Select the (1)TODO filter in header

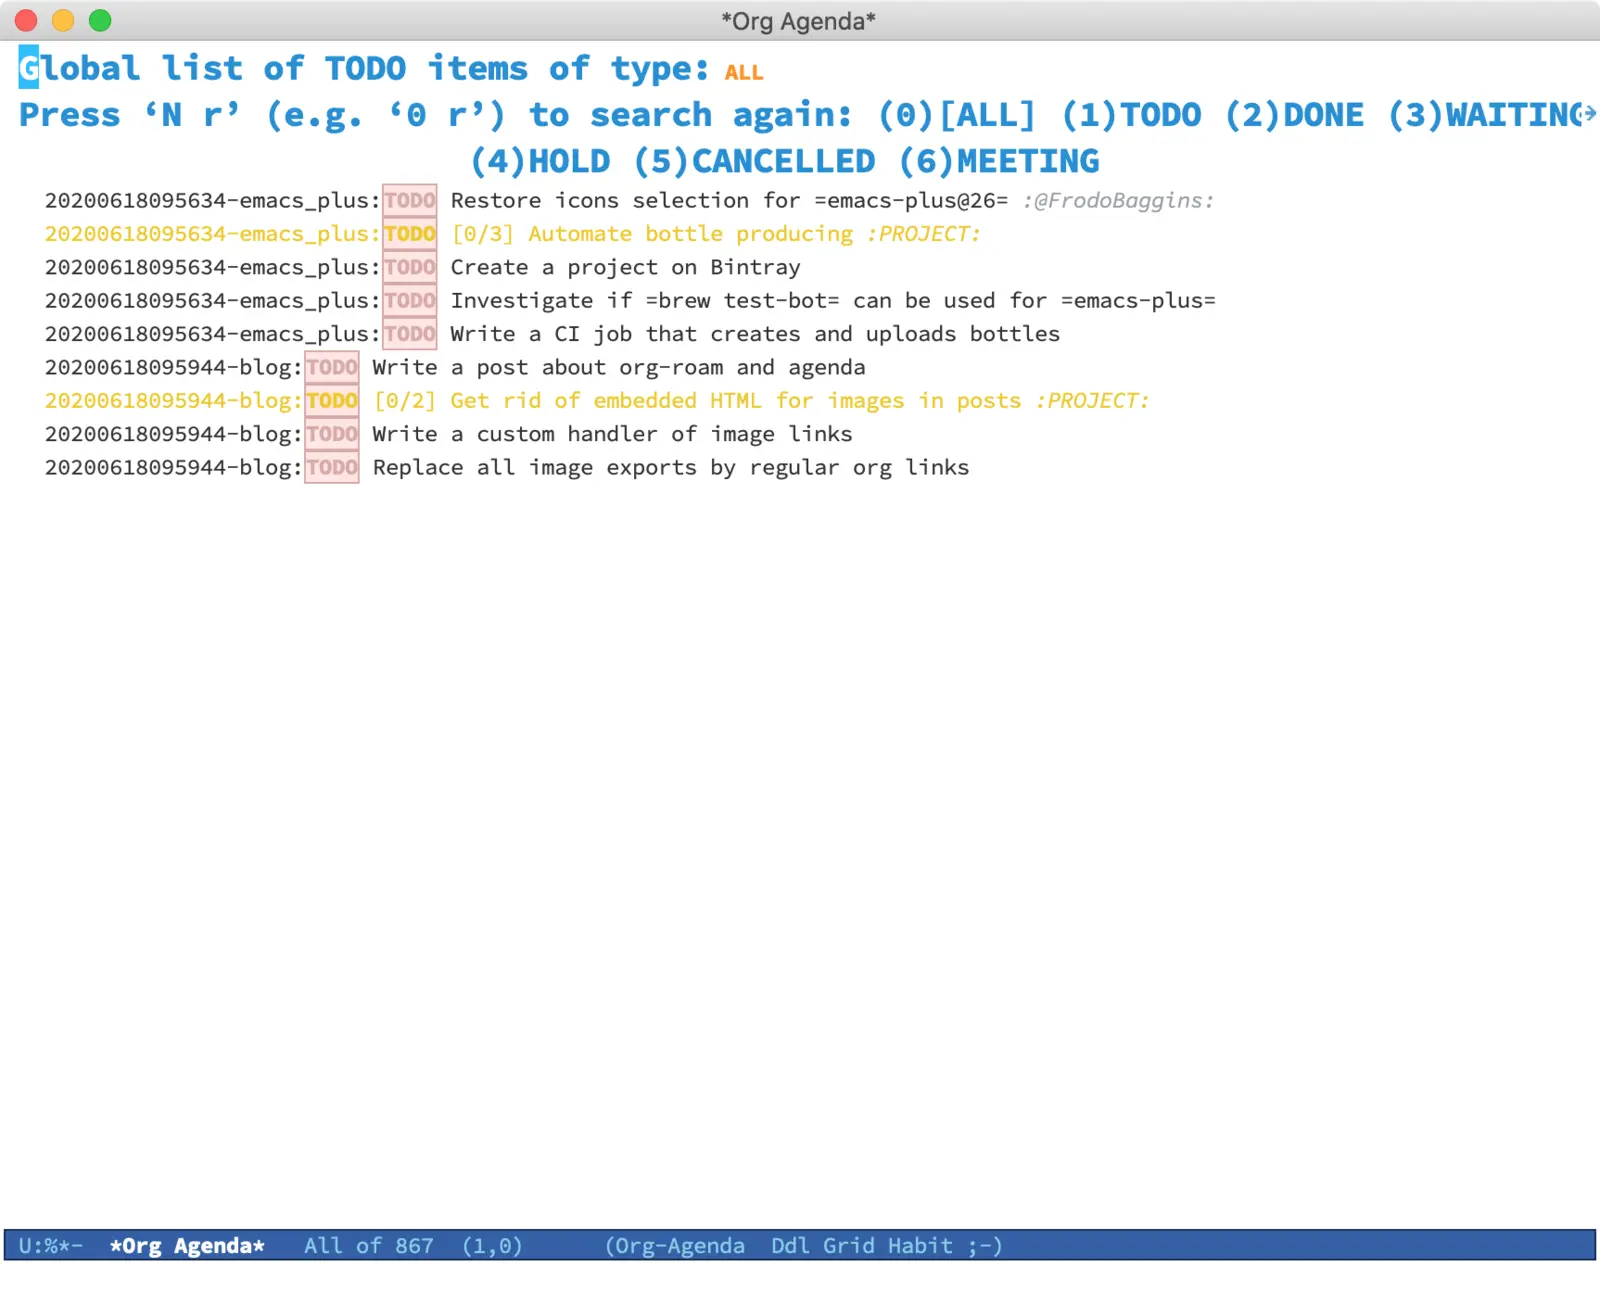pos(1131,115)
